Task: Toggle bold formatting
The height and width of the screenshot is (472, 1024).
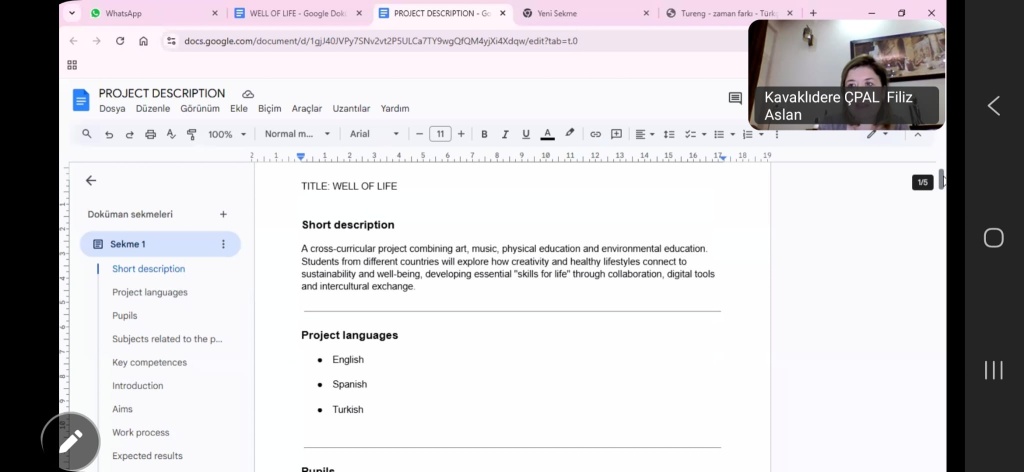Action: click(484, 134)
